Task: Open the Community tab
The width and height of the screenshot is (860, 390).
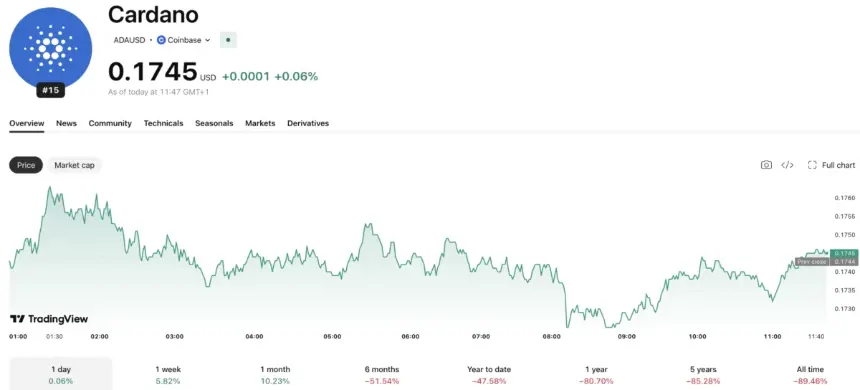Action: click(x=110, y=123)
